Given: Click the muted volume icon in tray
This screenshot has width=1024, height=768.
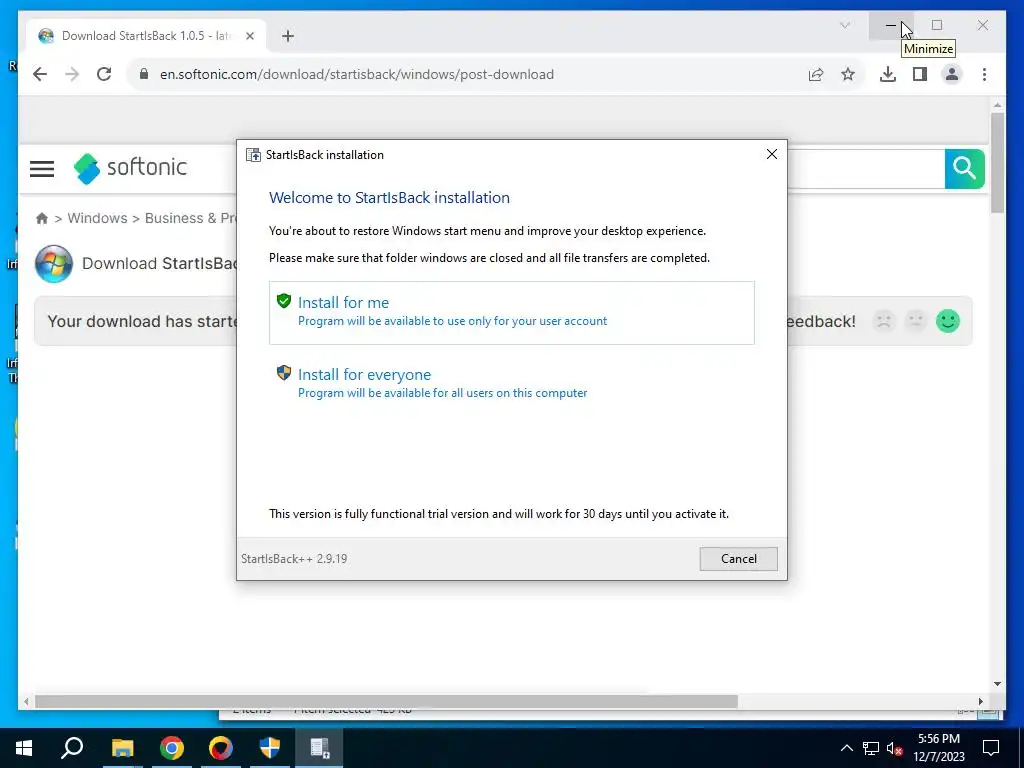Looking at the screenshot, I should point(895,748).
